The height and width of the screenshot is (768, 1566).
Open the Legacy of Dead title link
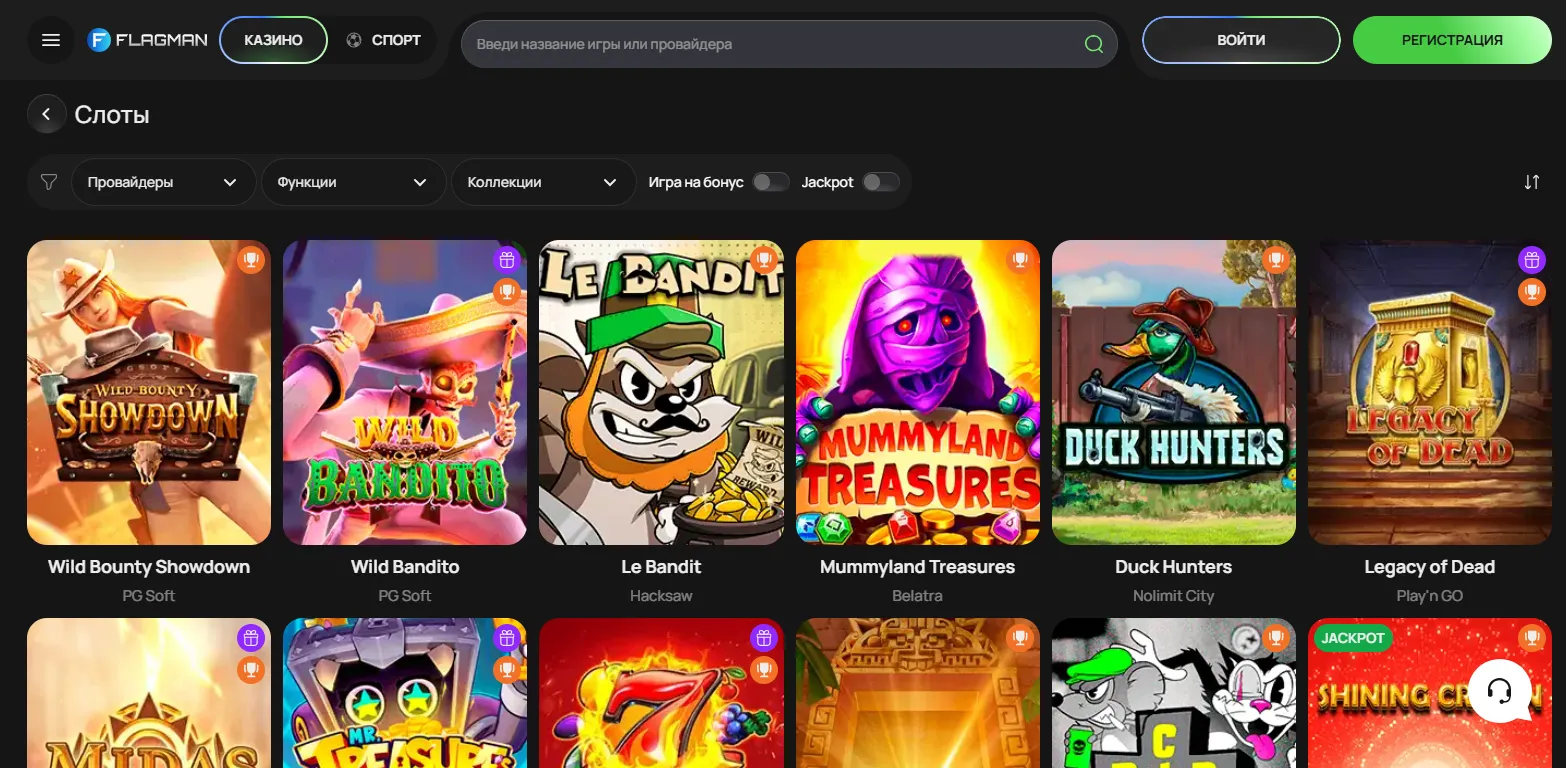pos(1429,567)
